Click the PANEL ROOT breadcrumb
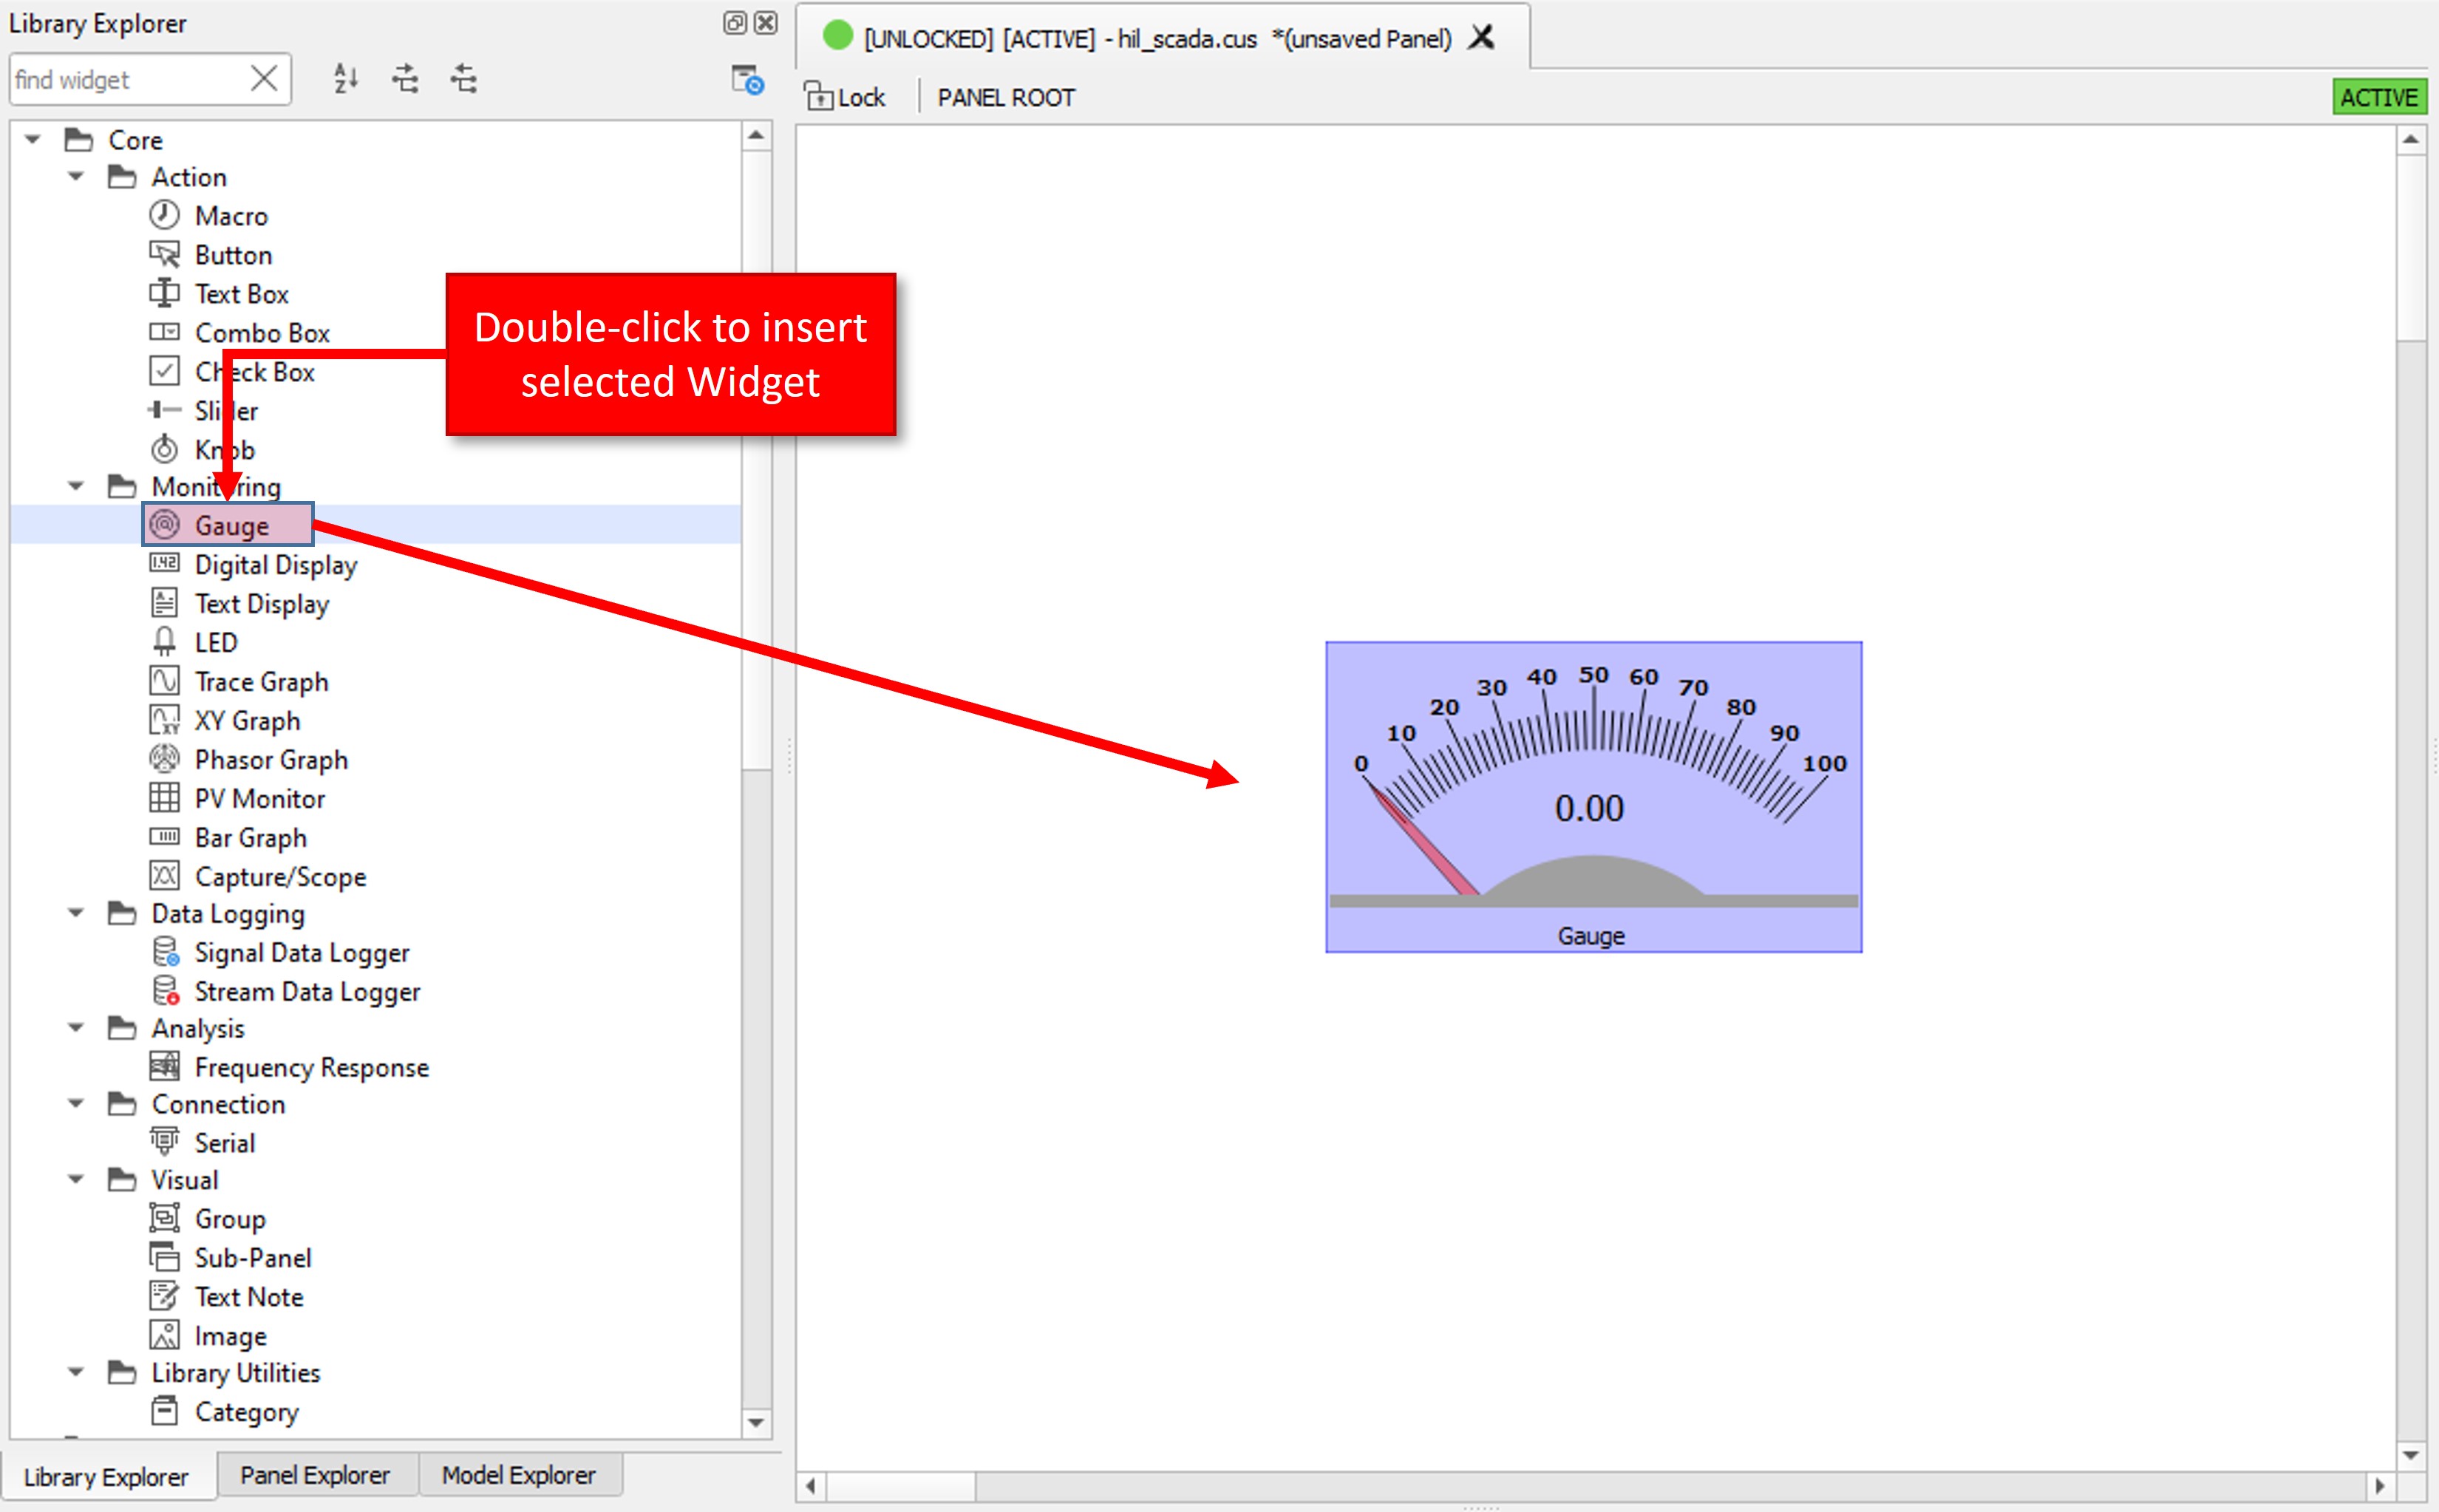This screenshot has height=1512, width=2439. coord(1005,97)
